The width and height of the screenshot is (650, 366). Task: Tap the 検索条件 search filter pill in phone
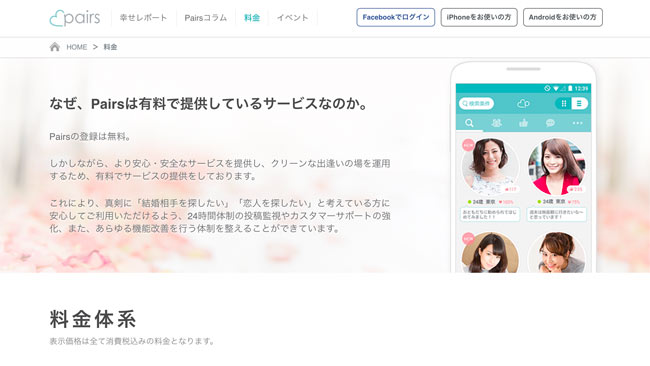tap(476, 103)
